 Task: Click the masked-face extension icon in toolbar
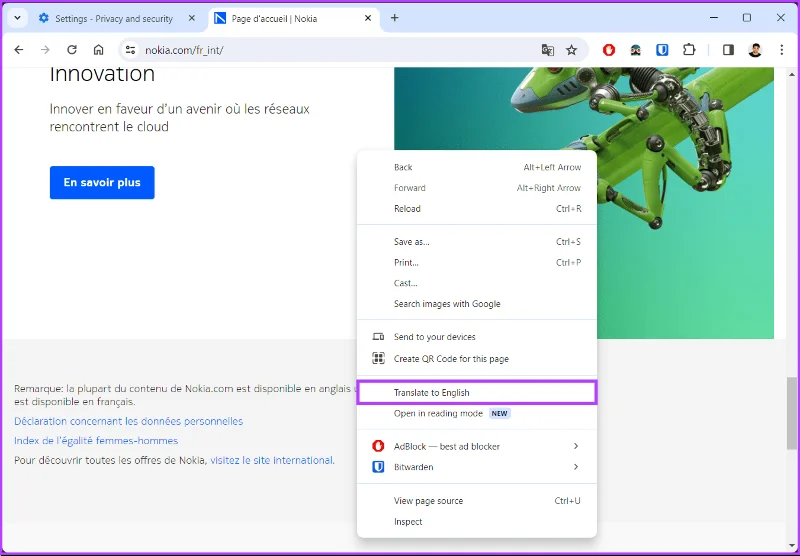636,50
